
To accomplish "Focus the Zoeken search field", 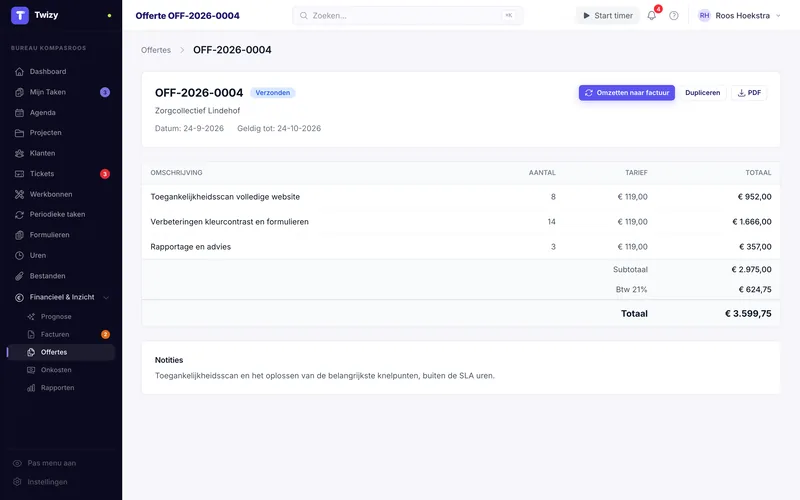I will [407, 16].
